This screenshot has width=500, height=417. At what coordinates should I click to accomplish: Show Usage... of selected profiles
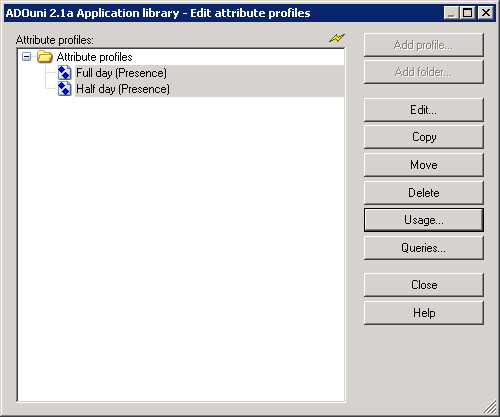pyautogui.click(x=424, y=220)
